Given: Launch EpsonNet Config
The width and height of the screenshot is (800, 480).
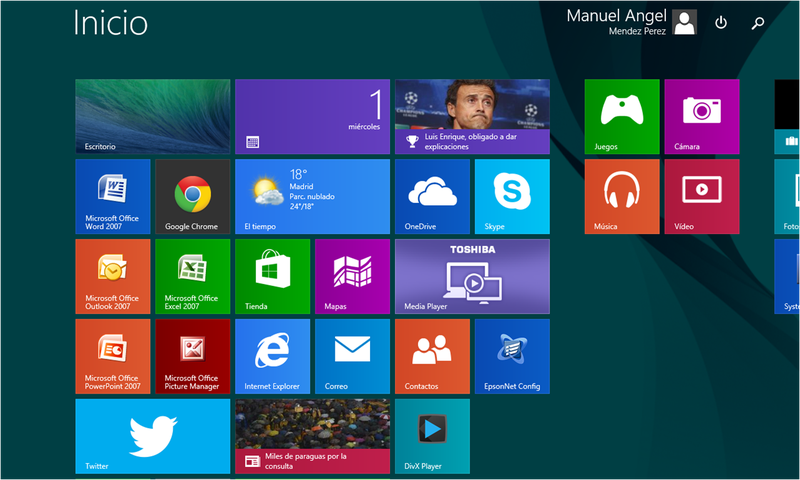Looking at the screenshot, I should pyautogui.click(x=512, y=357).
